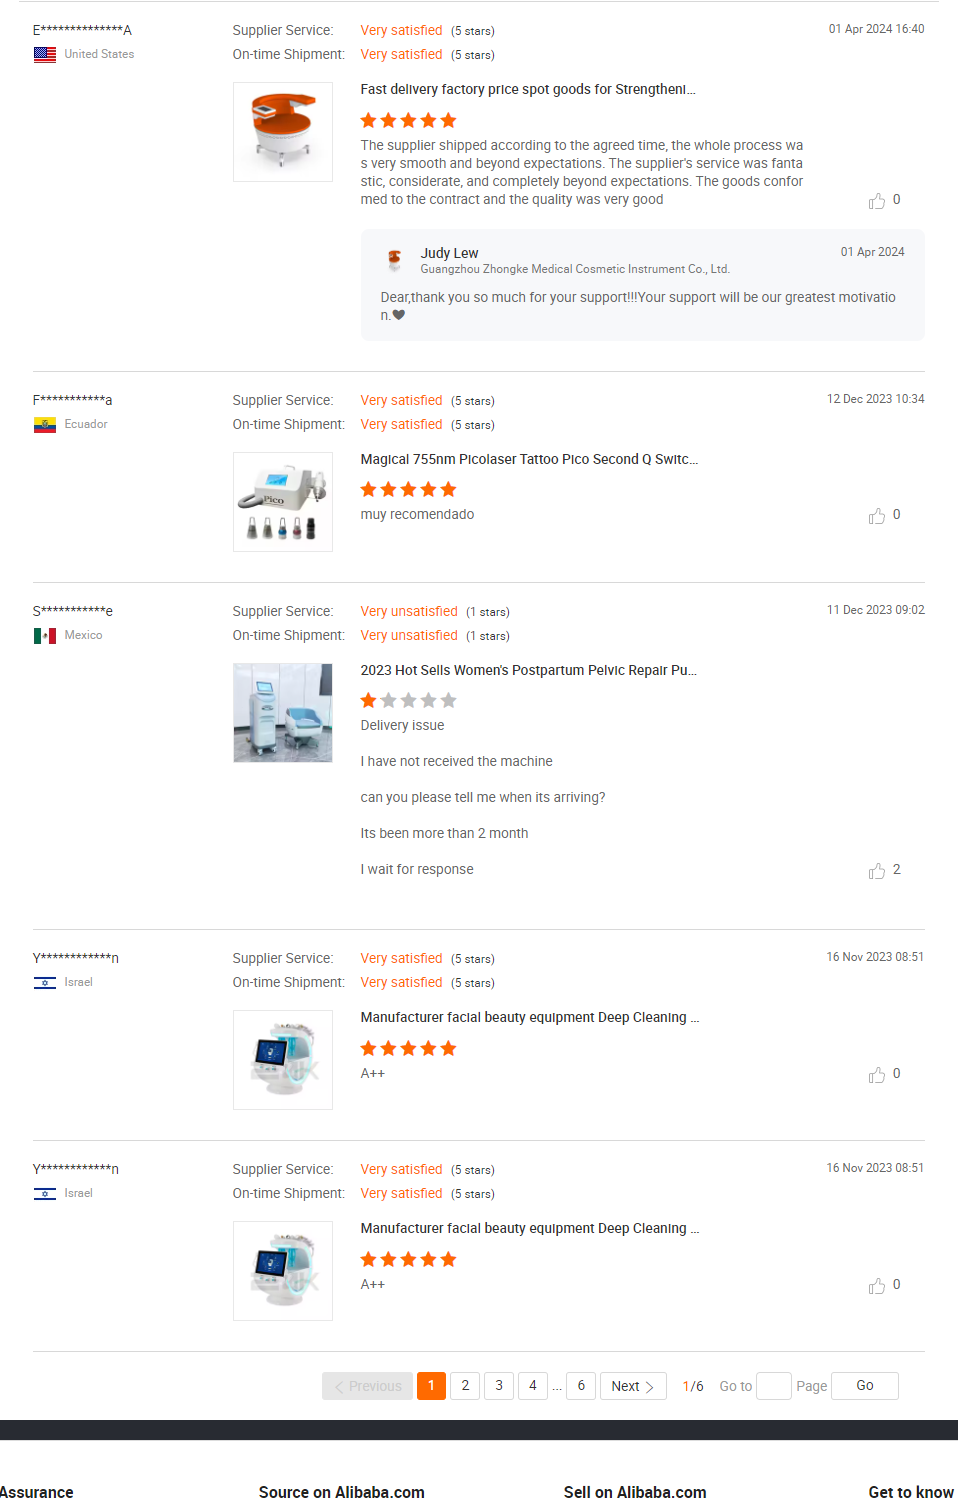Upvote the Mexico delivery issue review
The width and height of the screenshot is (958, 1498).
[x=877, y=871]
